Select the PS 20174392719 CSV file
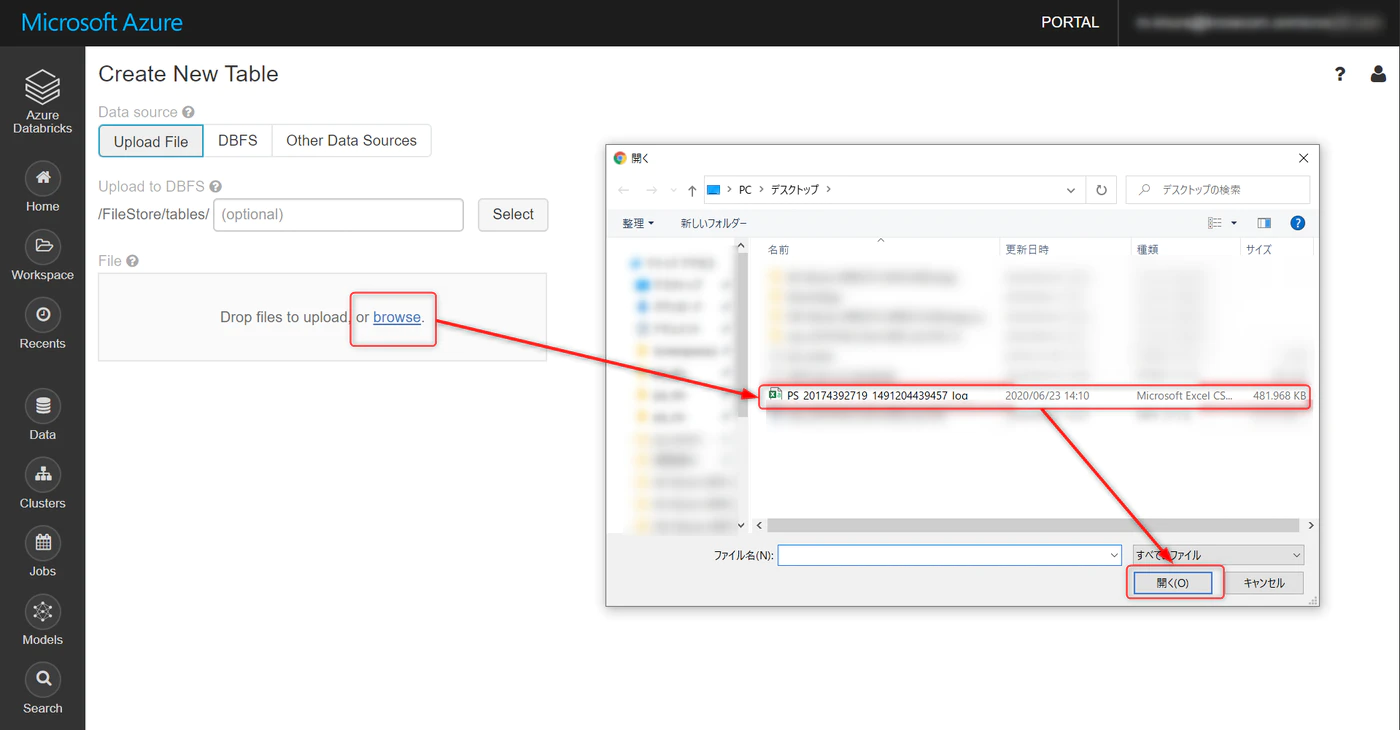 1035,396
